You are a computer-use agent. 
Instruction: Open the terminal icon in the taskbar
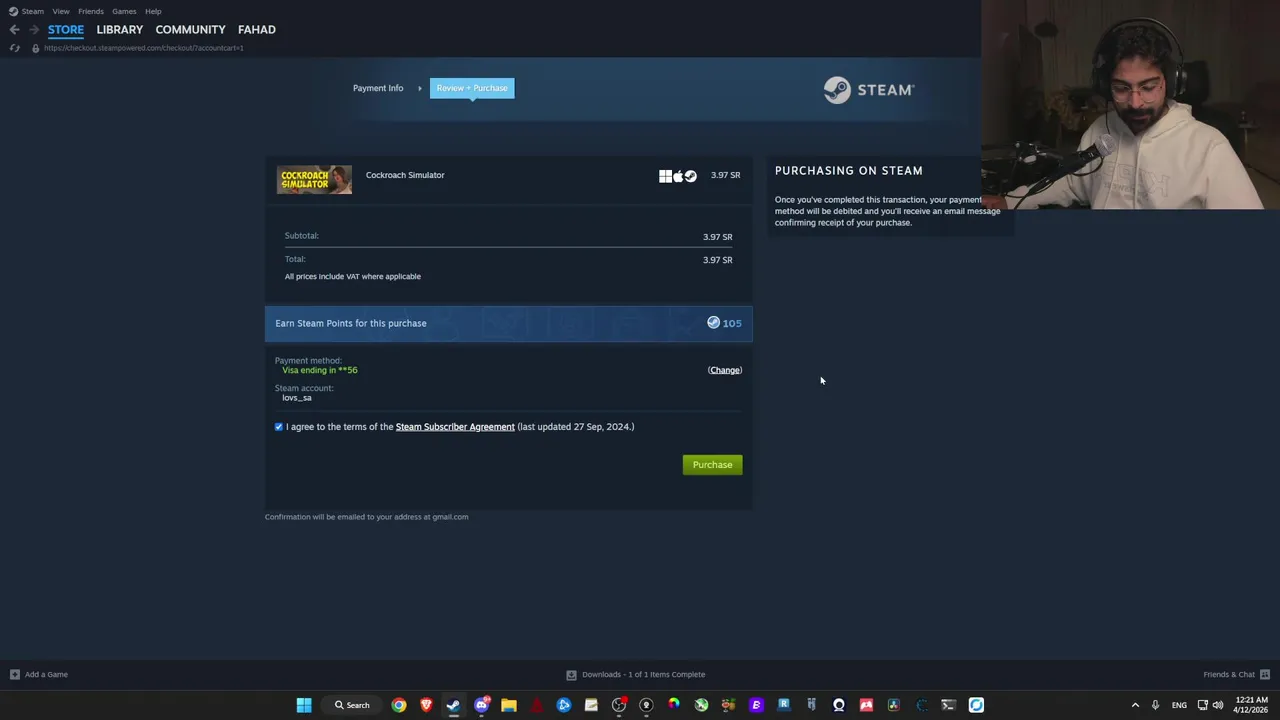tap(948, 705)
